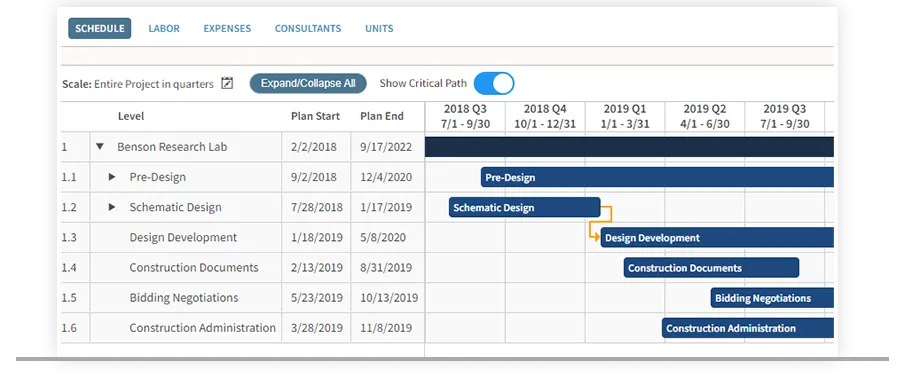Click plan start date 2/2/2018
Screen dimensions: 911x385
tap(314, 147)
